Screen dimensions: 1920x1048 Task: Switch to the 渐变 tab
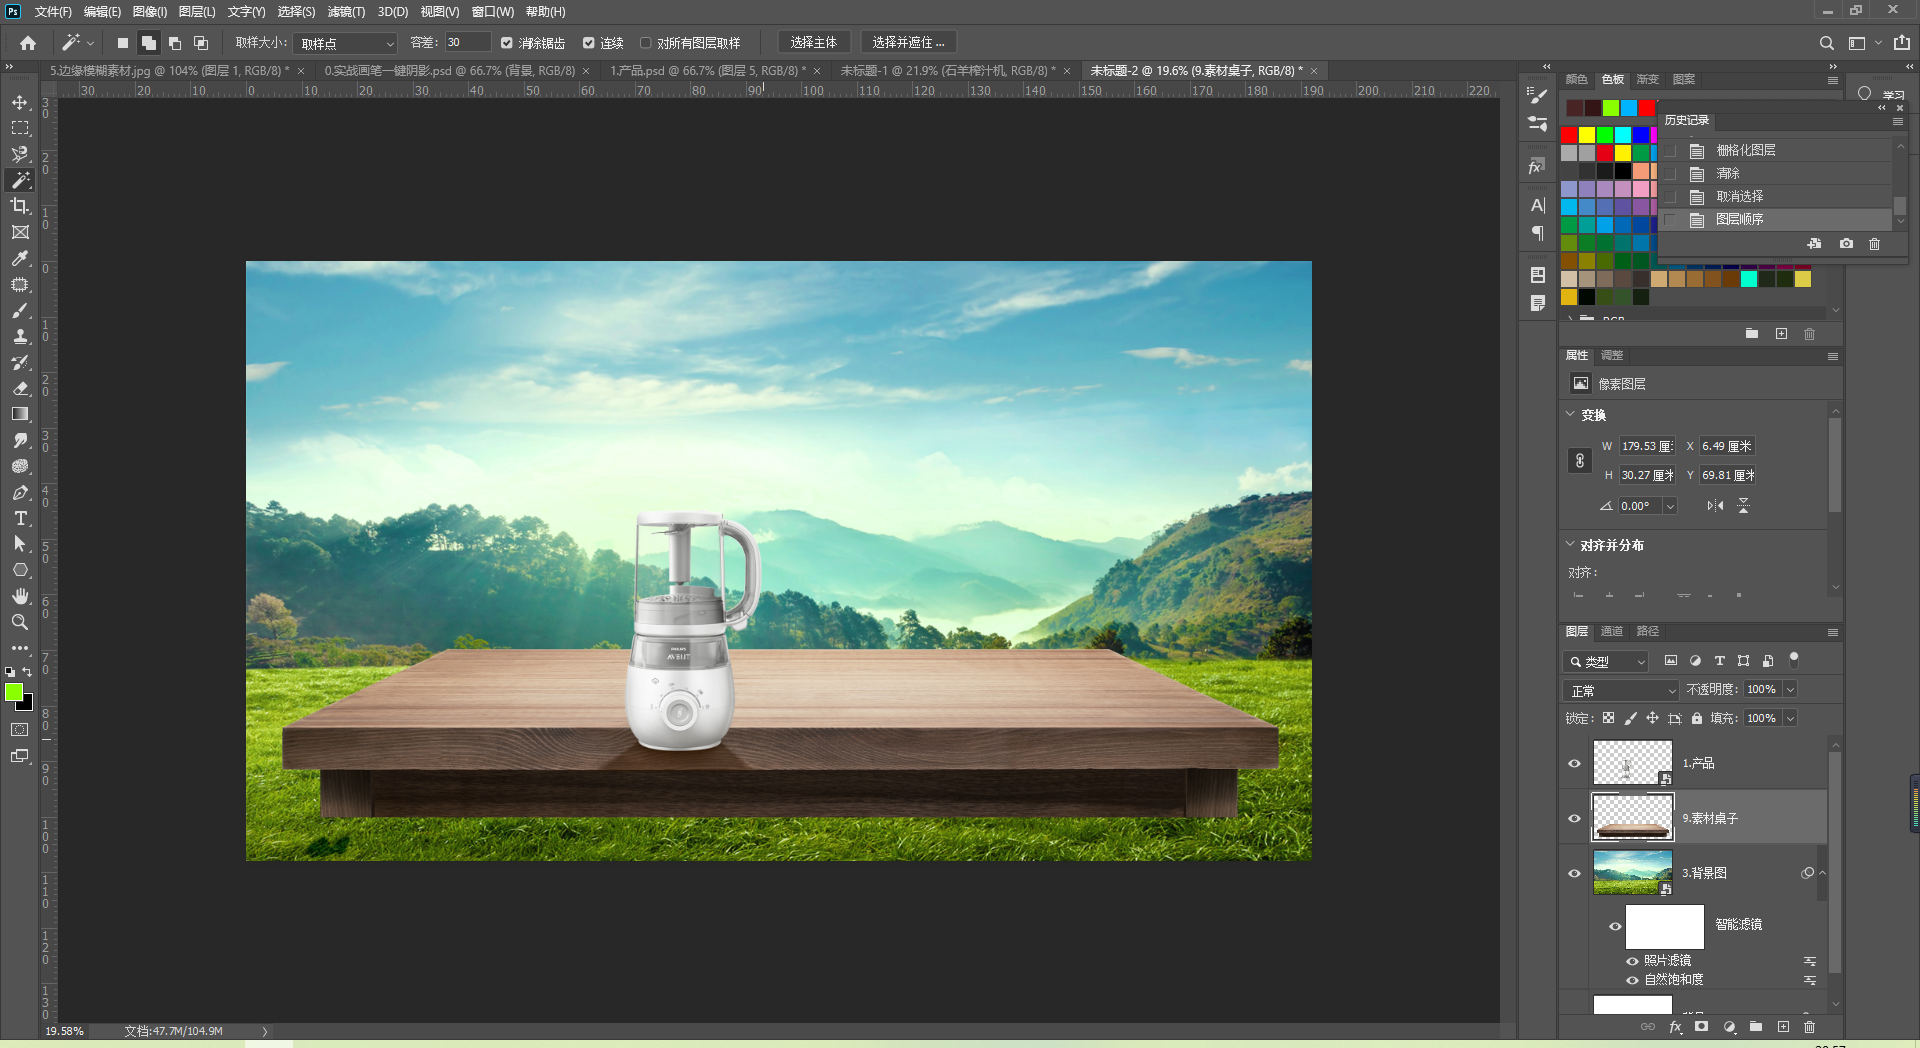(x=1648, y=79)
